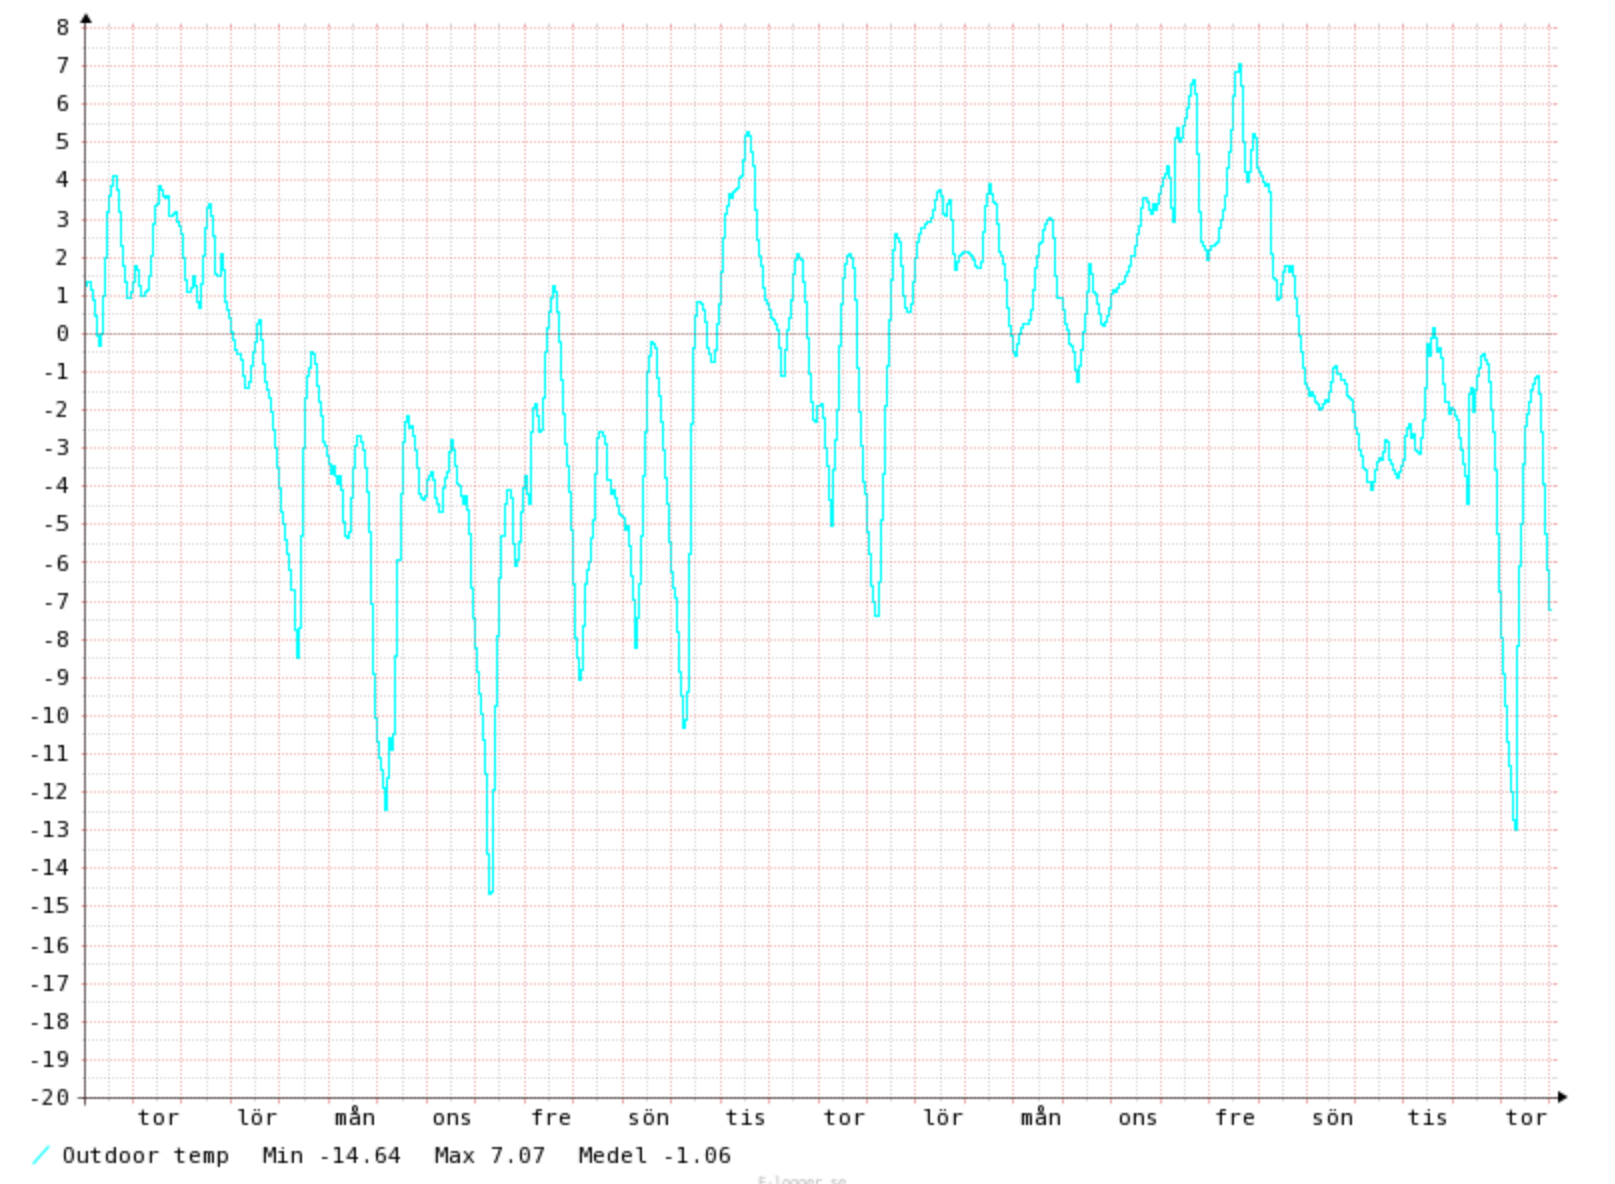Select the y-axis label "-18"
The width and height of the screenshot is (1615, 1184).
50,1021
